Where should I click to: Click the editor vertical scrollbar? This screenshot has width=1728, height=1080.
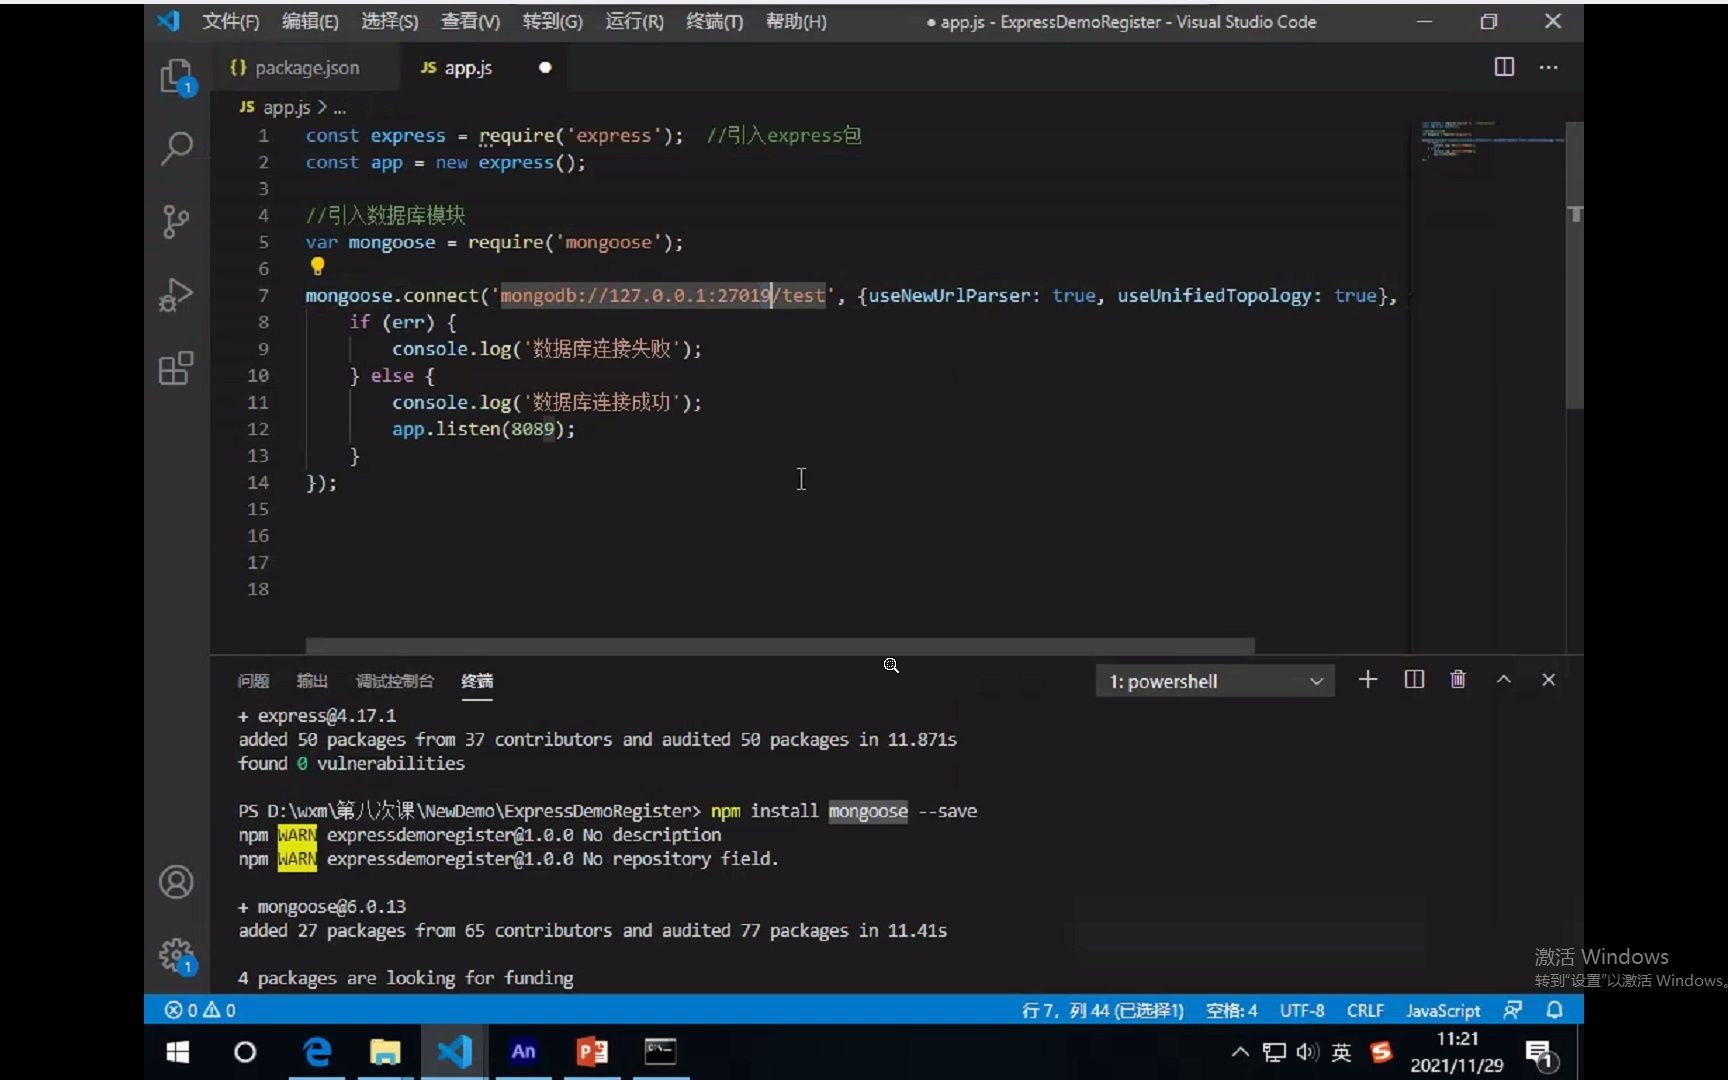click(x=1574, y=266)
